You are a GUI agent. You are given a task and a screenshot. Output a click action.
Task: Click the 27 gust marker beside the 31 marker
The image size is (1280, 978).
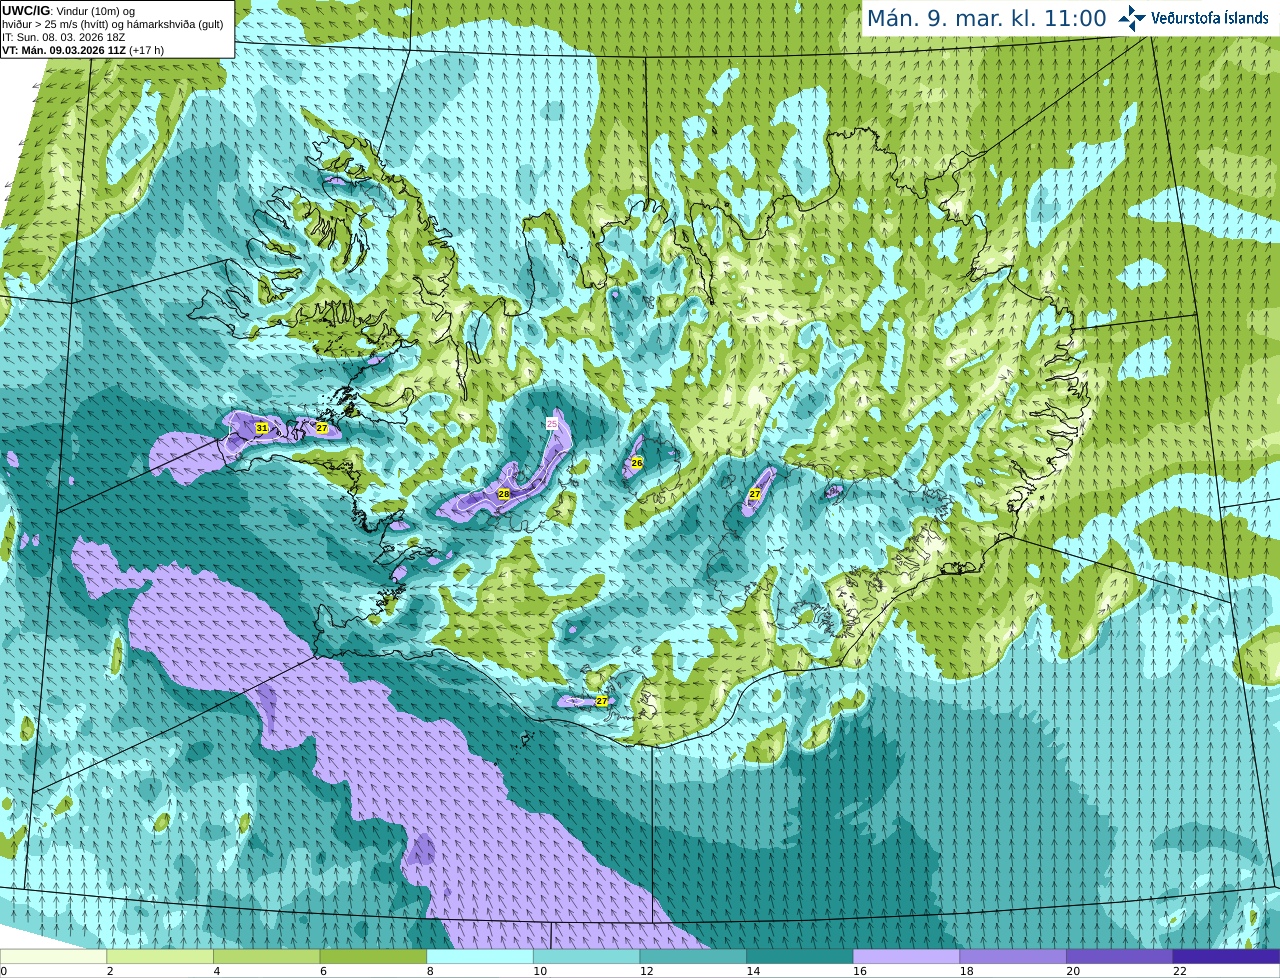(322, 428)
